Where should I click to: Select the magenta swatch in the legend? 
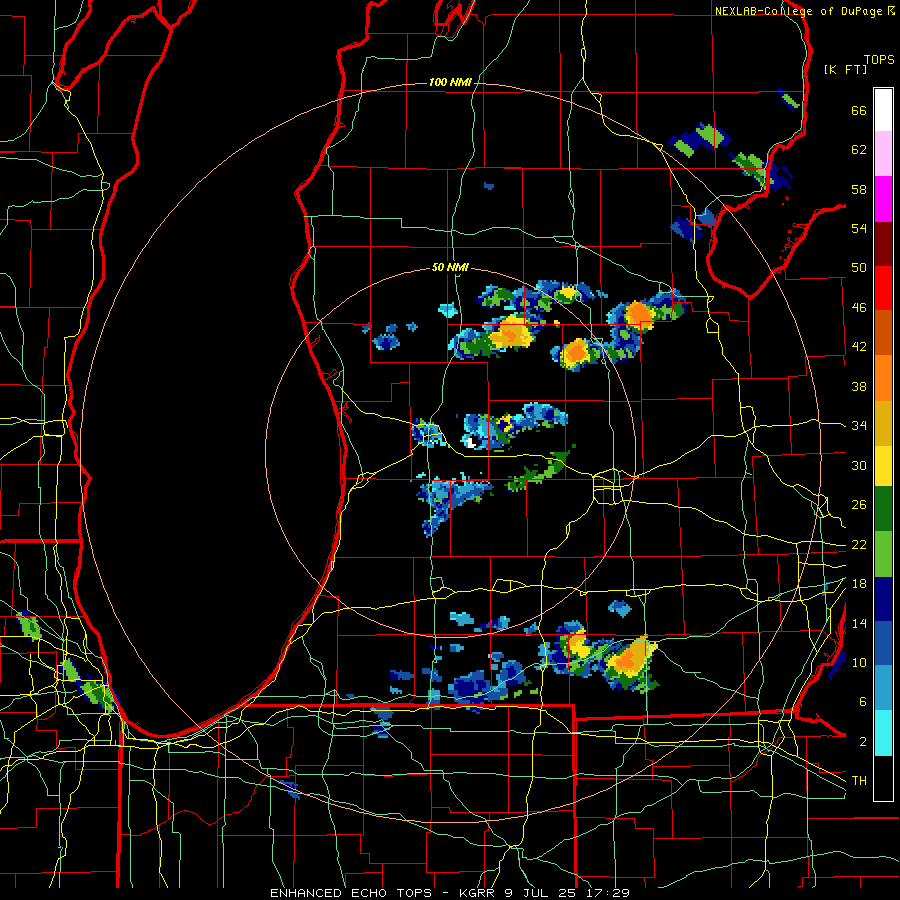pyautogui.click(x=883, y=199)
